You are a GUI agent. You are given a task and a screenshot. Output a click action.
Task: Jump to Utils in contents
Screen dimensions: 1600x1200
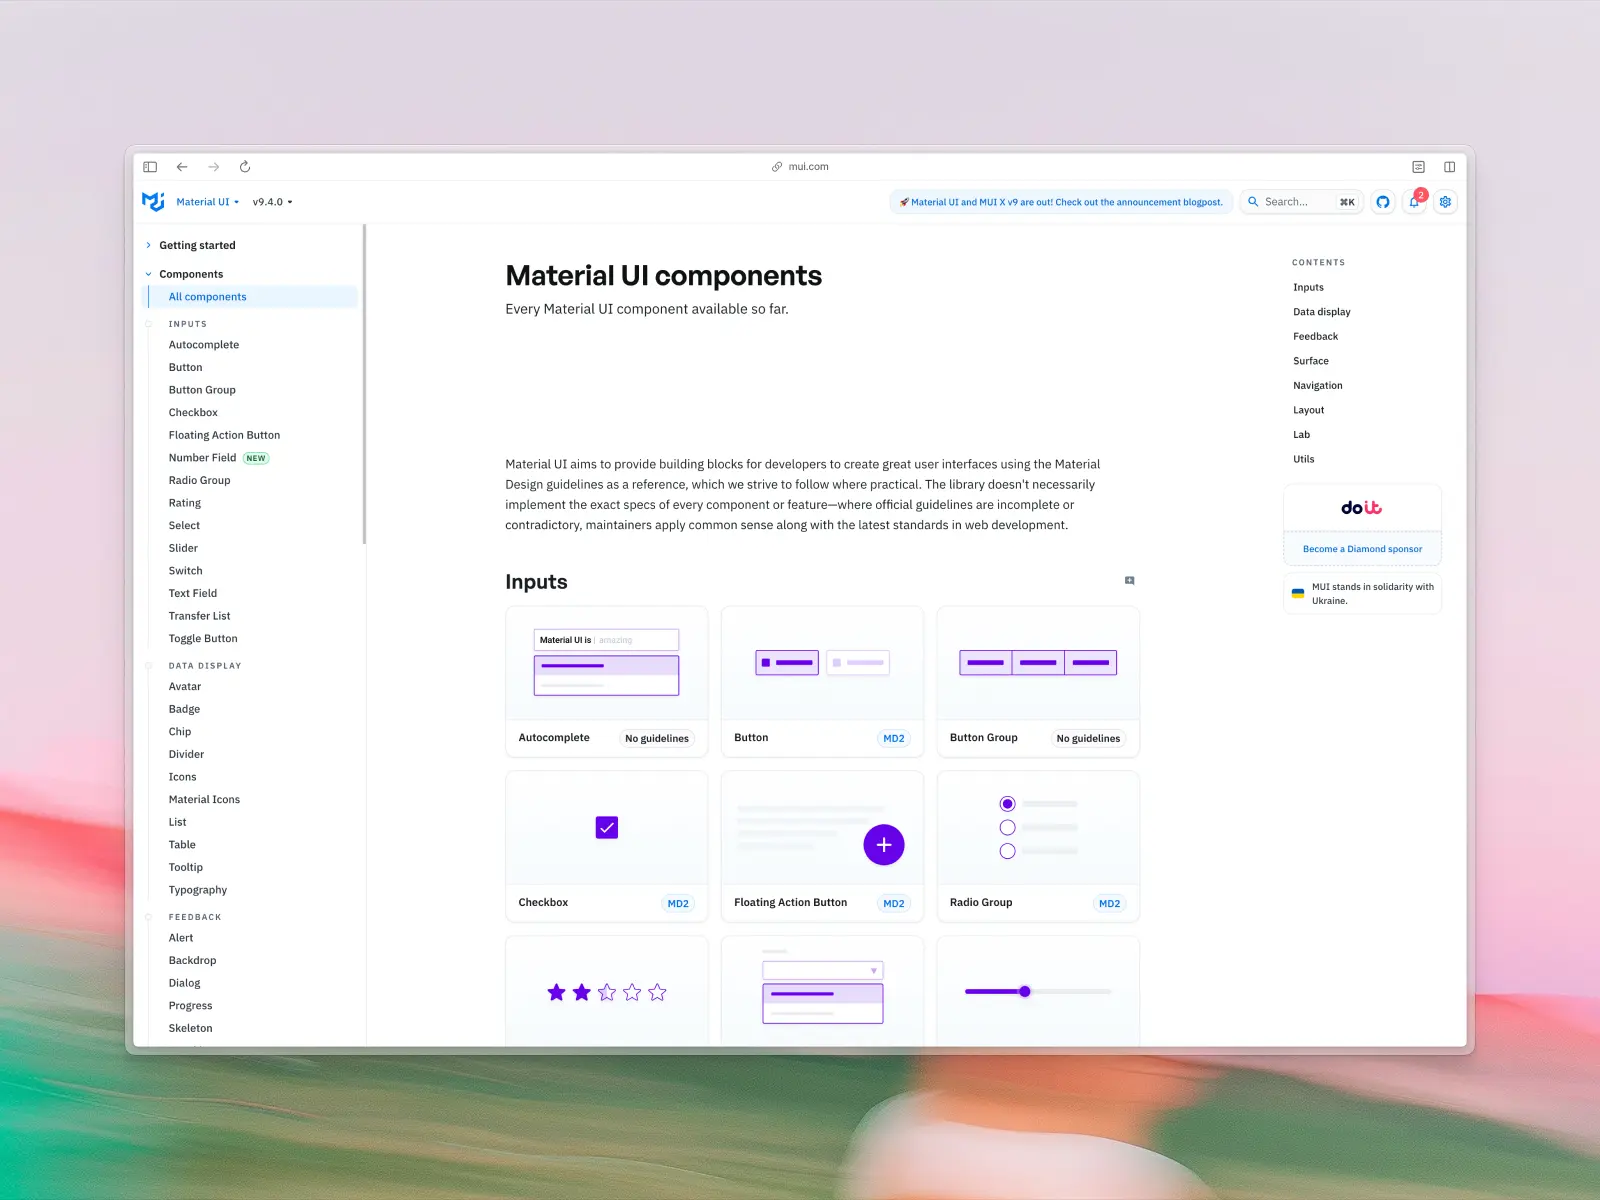click(1303, 460)
